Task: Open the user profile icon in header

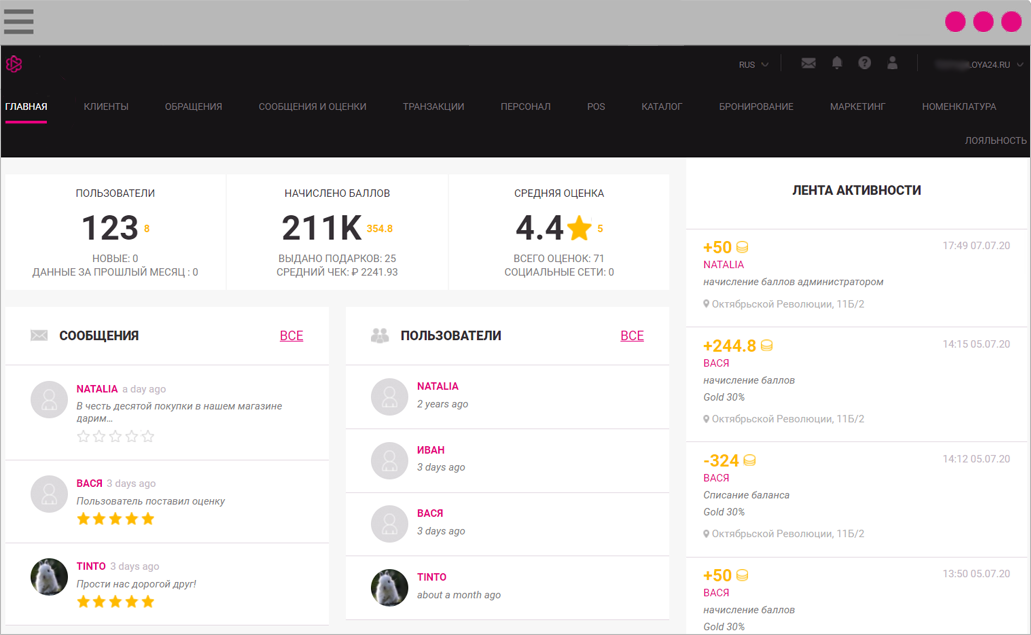Action: [892, 63]
